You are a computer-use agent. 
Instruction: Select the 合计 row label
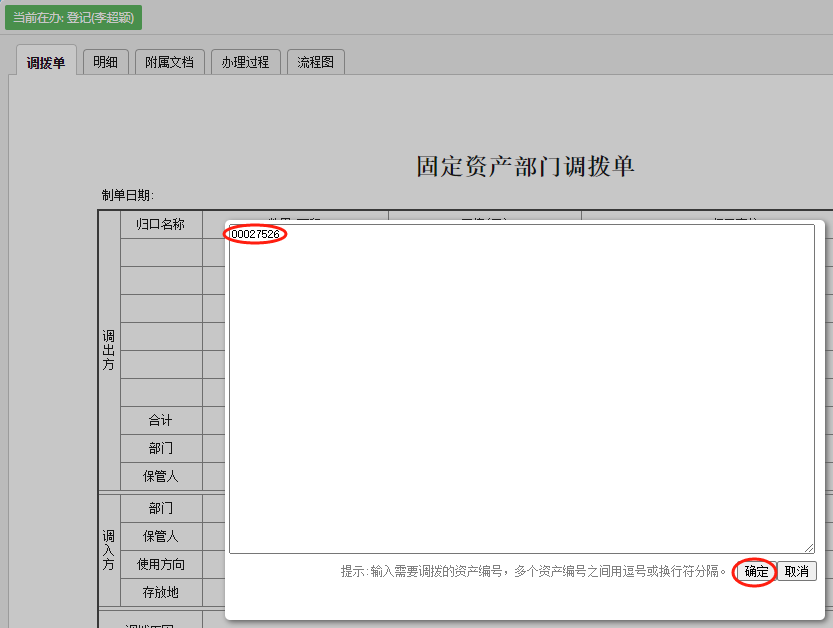pos(160,420)
